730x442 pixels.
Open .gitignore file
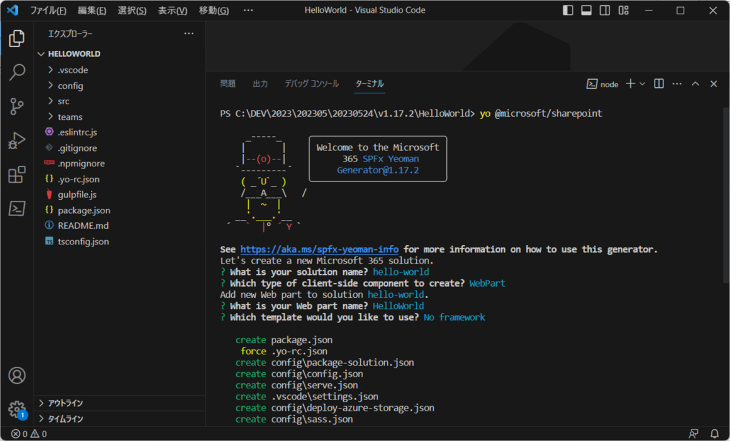(120, 148)
